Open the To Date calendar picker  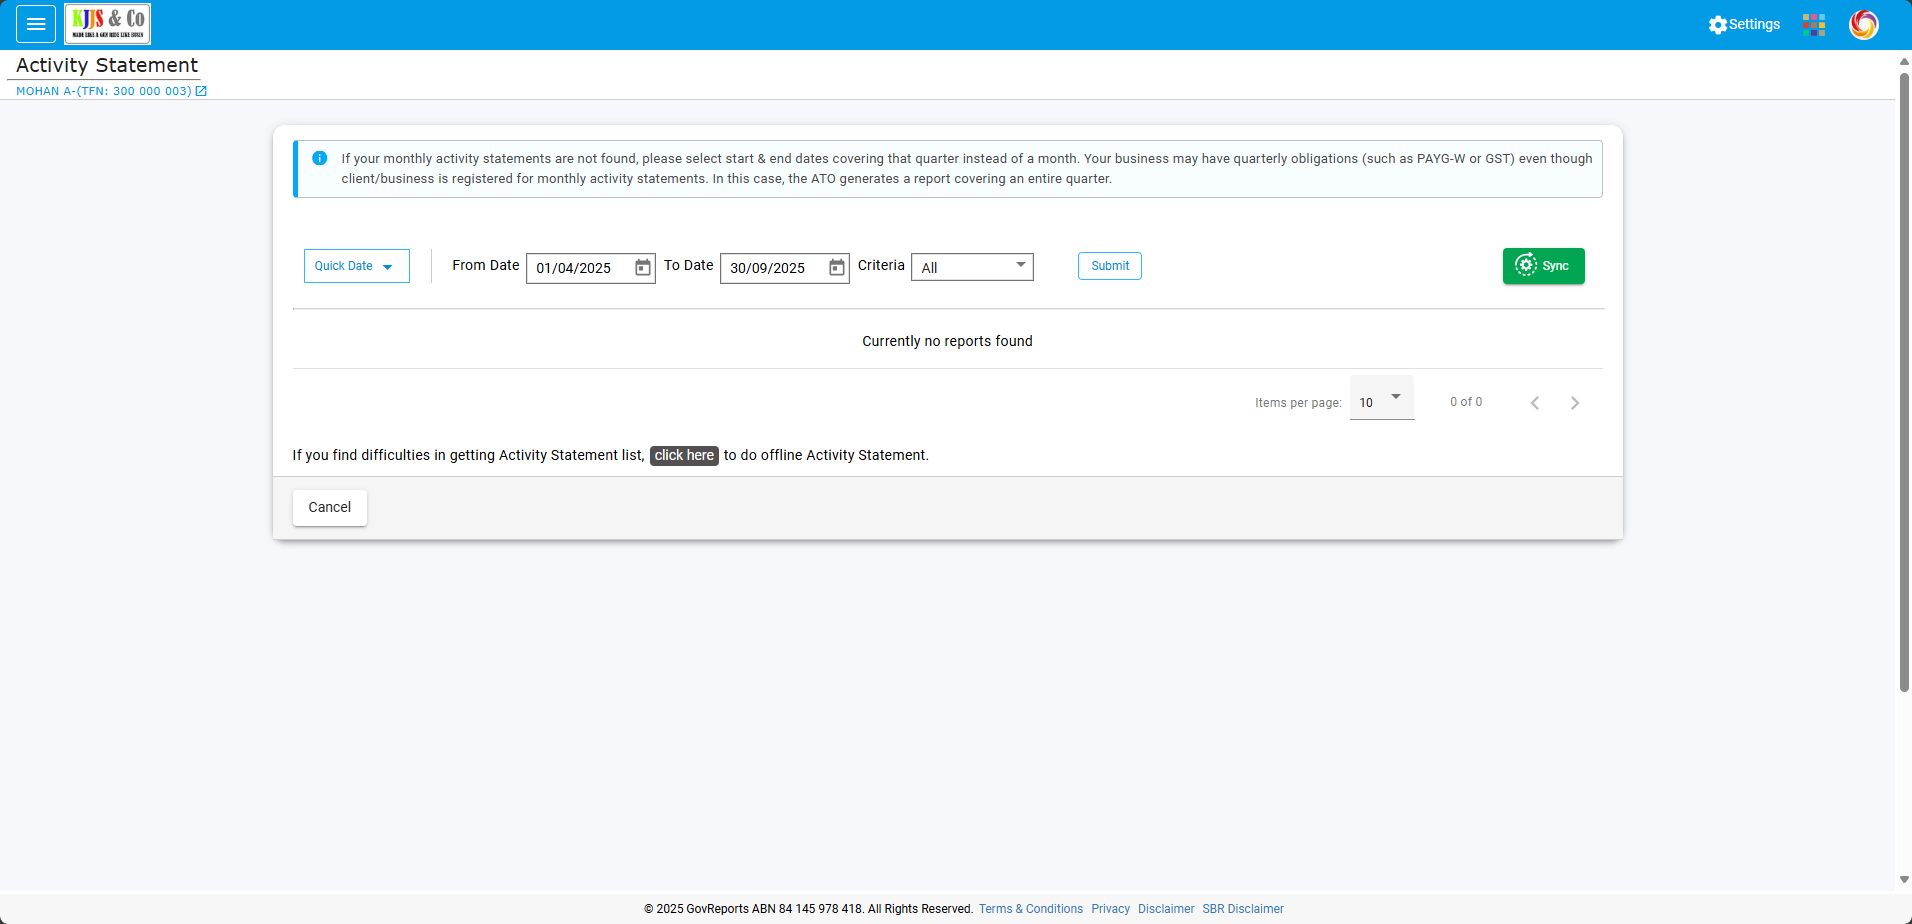(x=837, y=268)
